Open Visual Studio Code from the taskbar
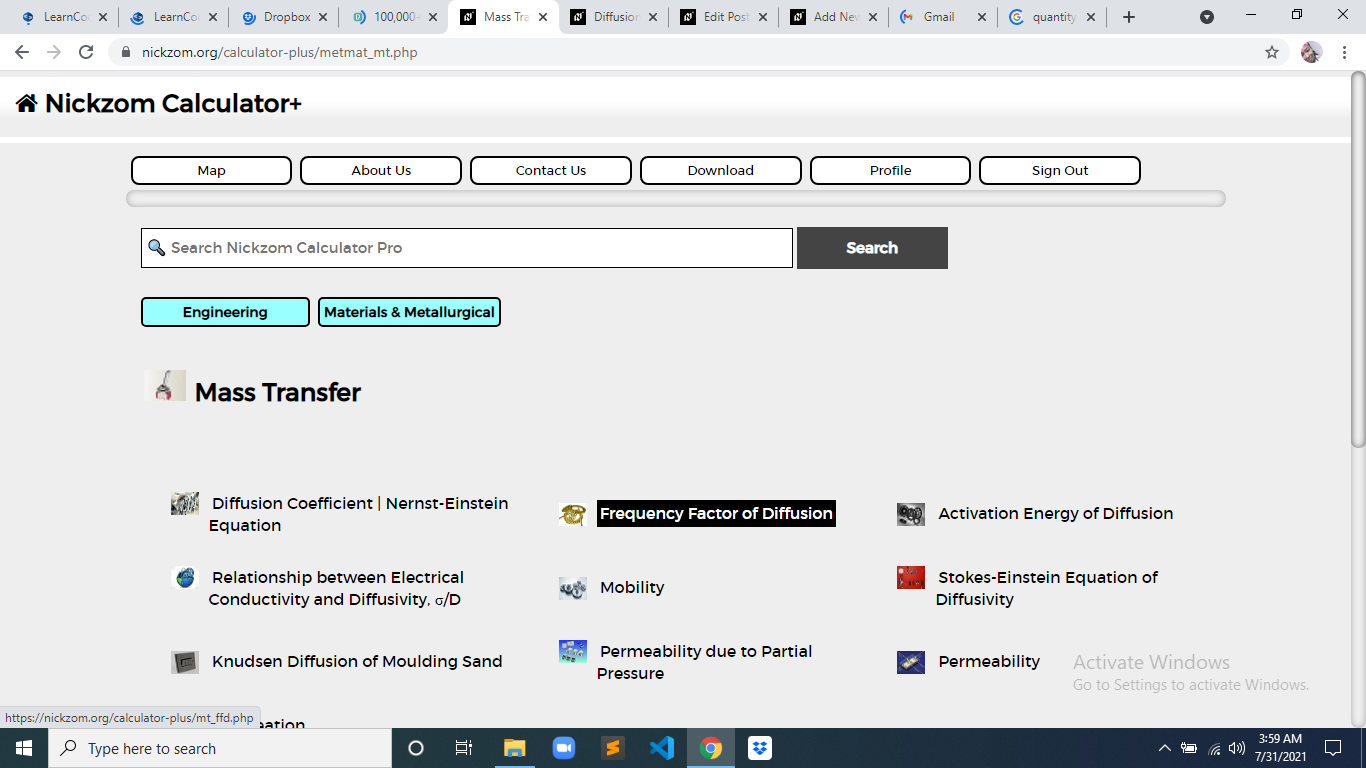Viewport: 1366px width, 768px height. [661, 748]
